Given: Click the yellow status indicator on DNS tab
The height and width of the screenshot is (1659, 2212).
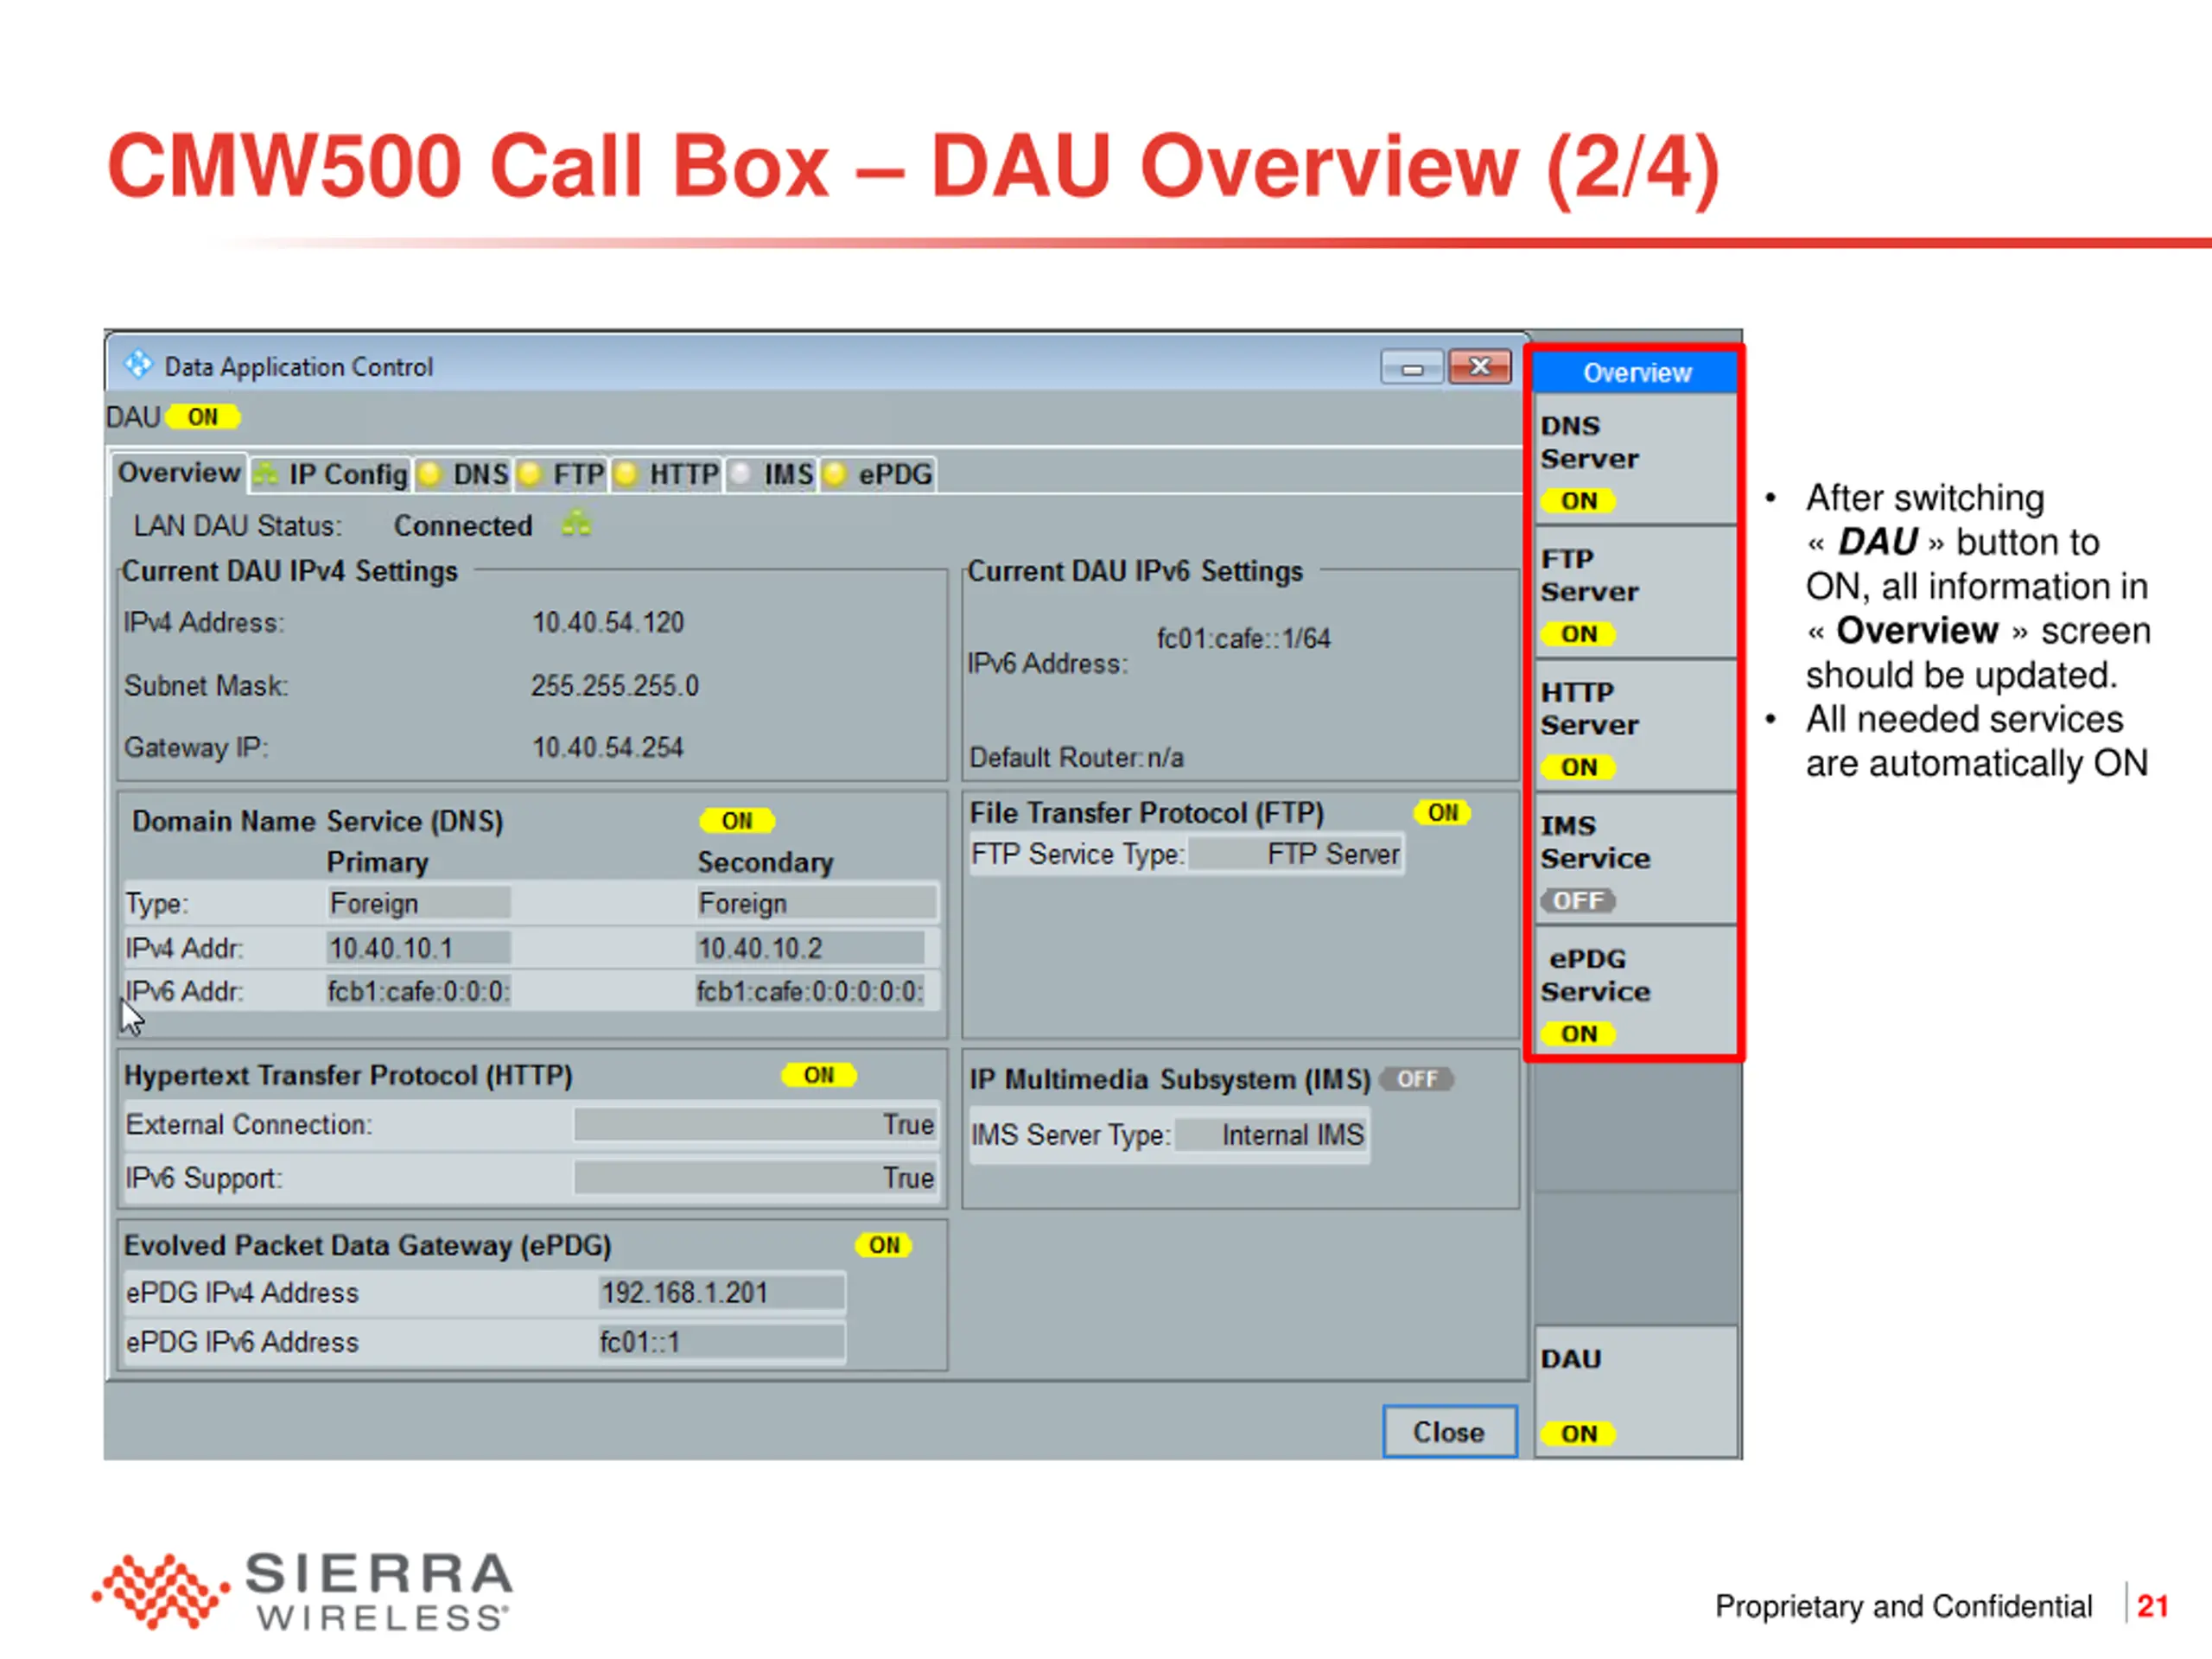Looking at the screenshot, I should 430,474.
